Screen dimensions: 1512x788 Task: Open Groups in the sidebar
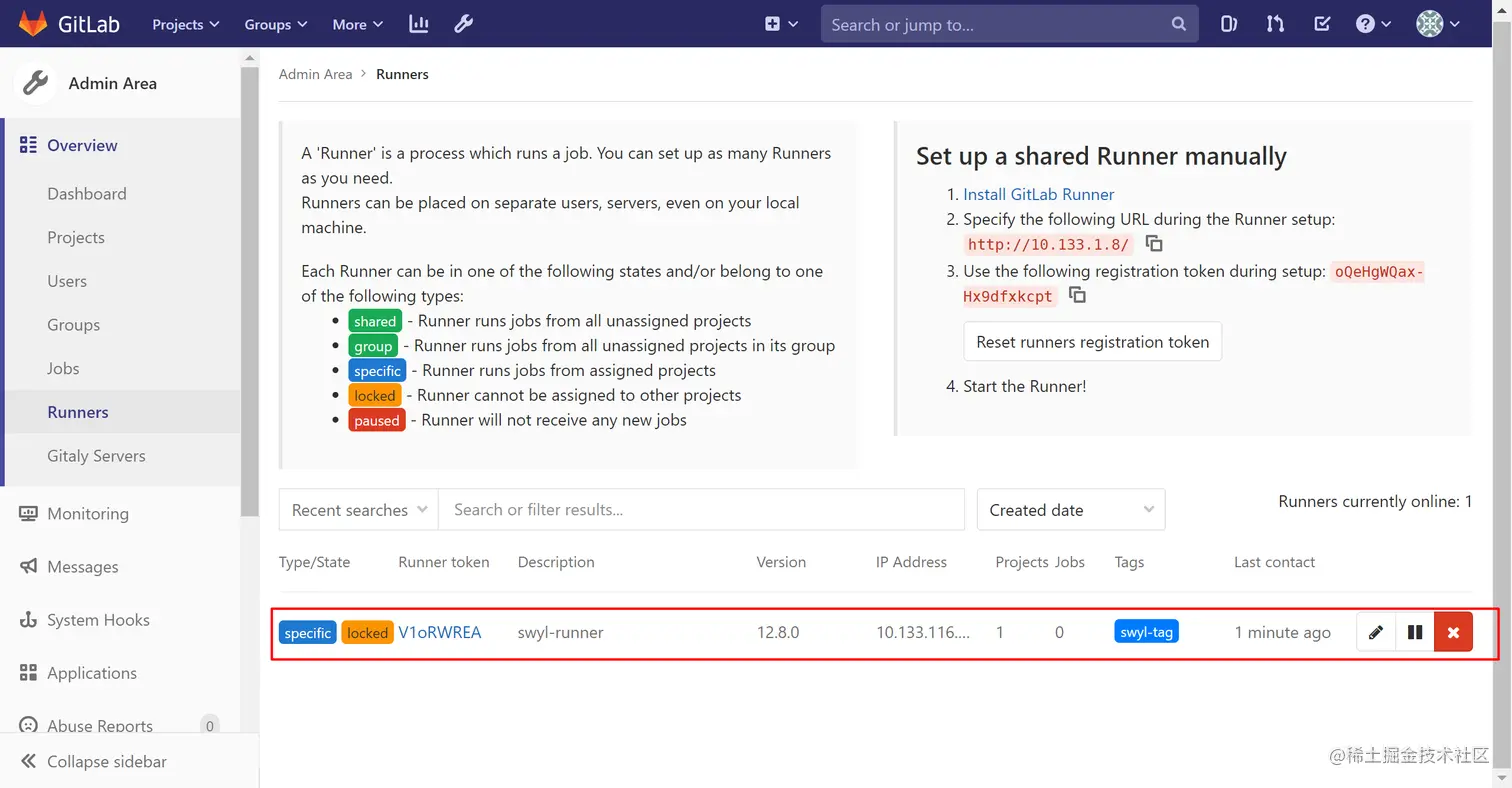[73, 325]
